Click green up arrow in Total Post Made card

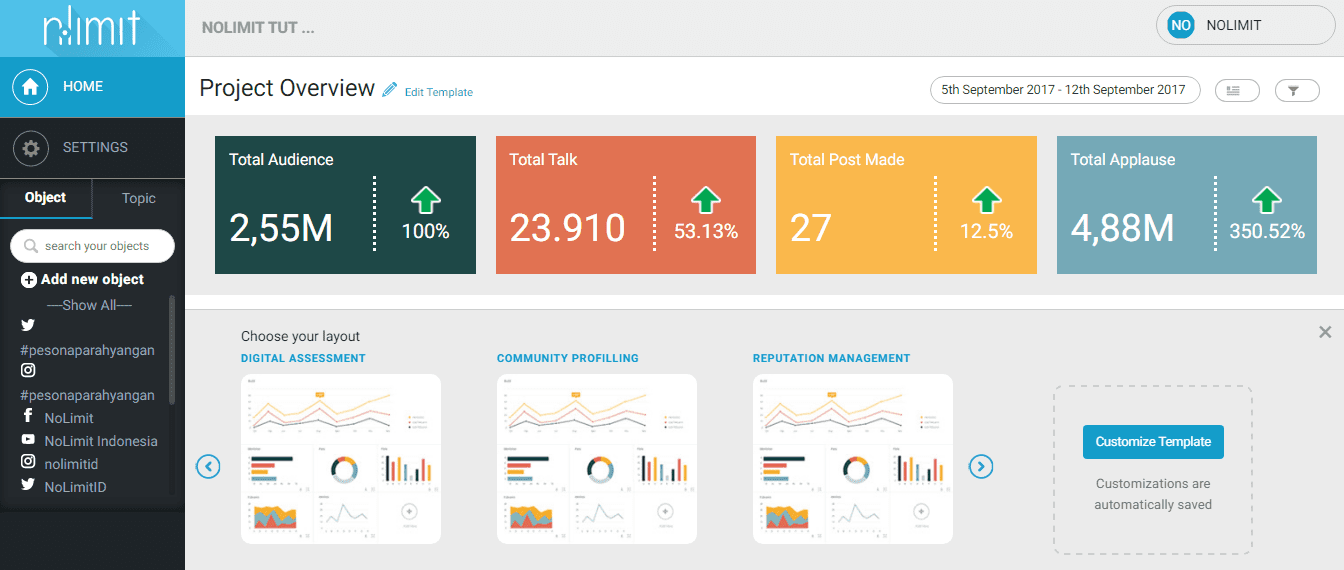987,199
